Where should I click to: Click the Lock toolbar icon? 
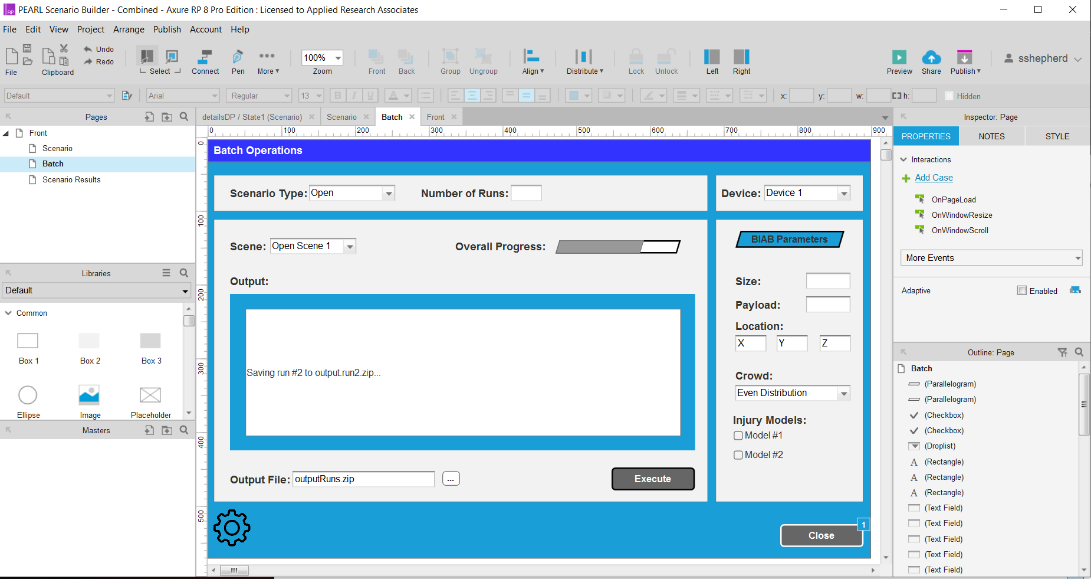coord(636,60)
